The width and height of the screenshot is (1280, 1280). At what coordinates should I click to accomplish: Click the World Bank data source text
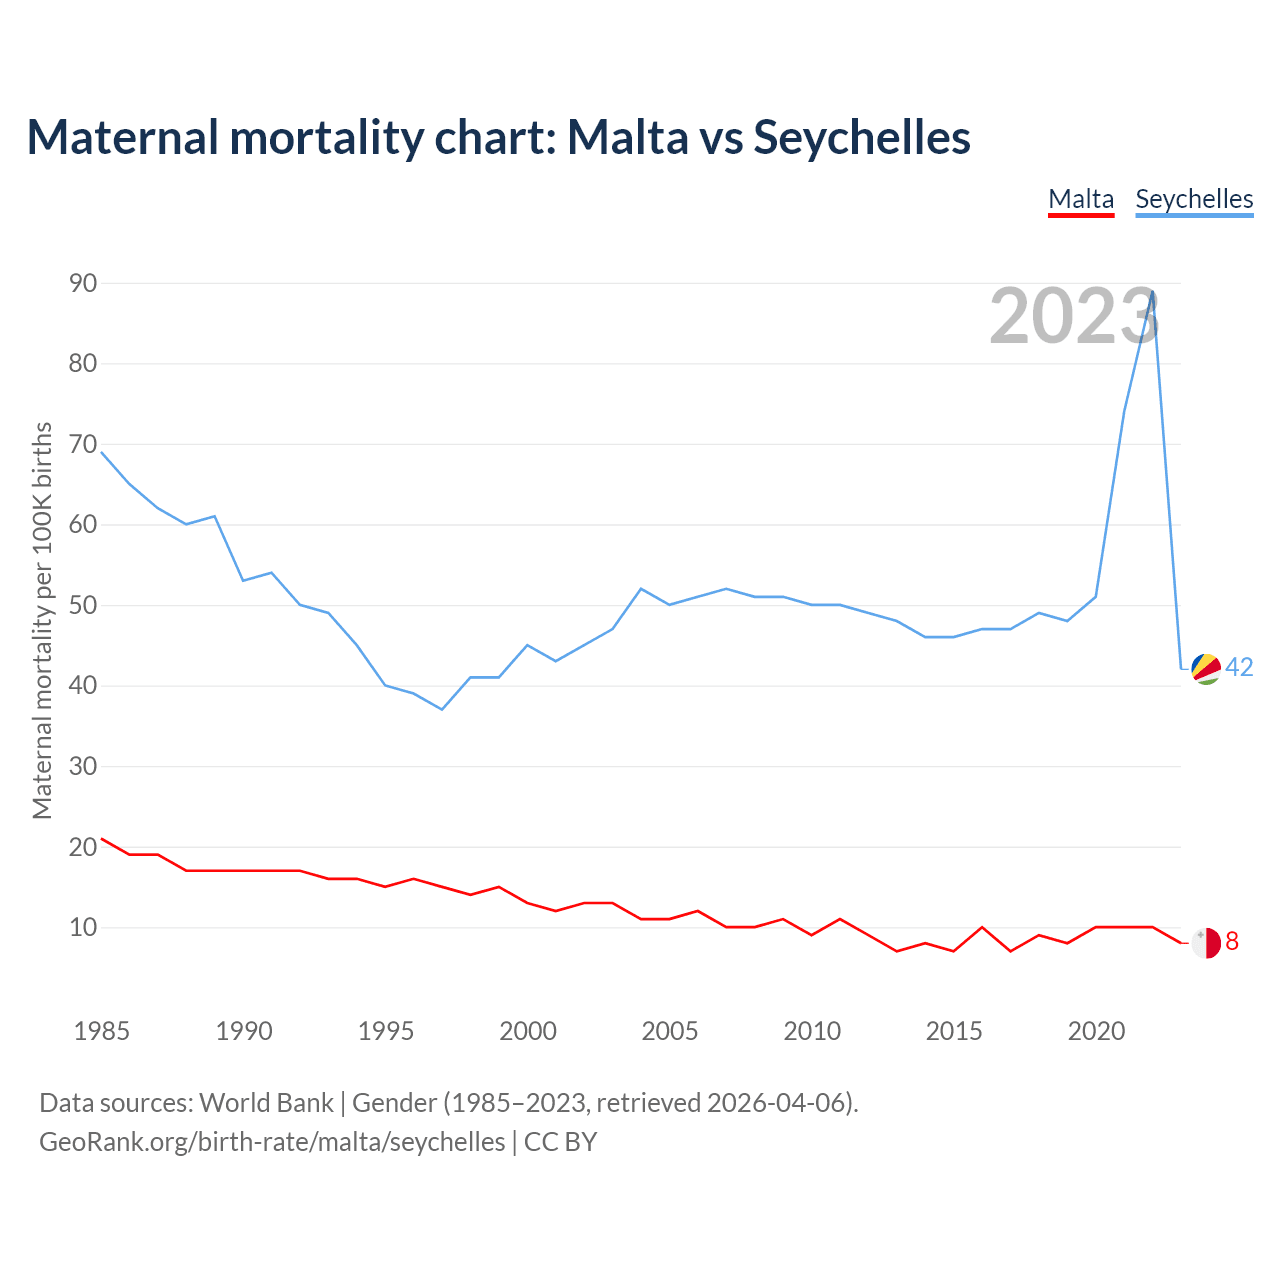266,1103
